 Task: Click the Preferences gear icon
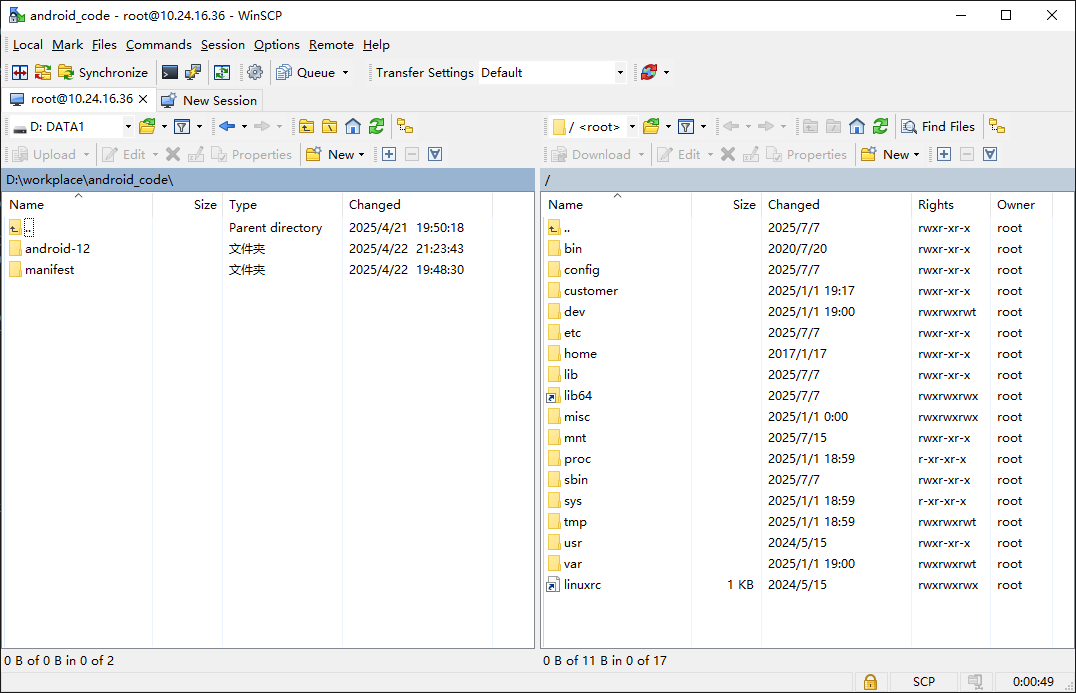coord(255,72)
